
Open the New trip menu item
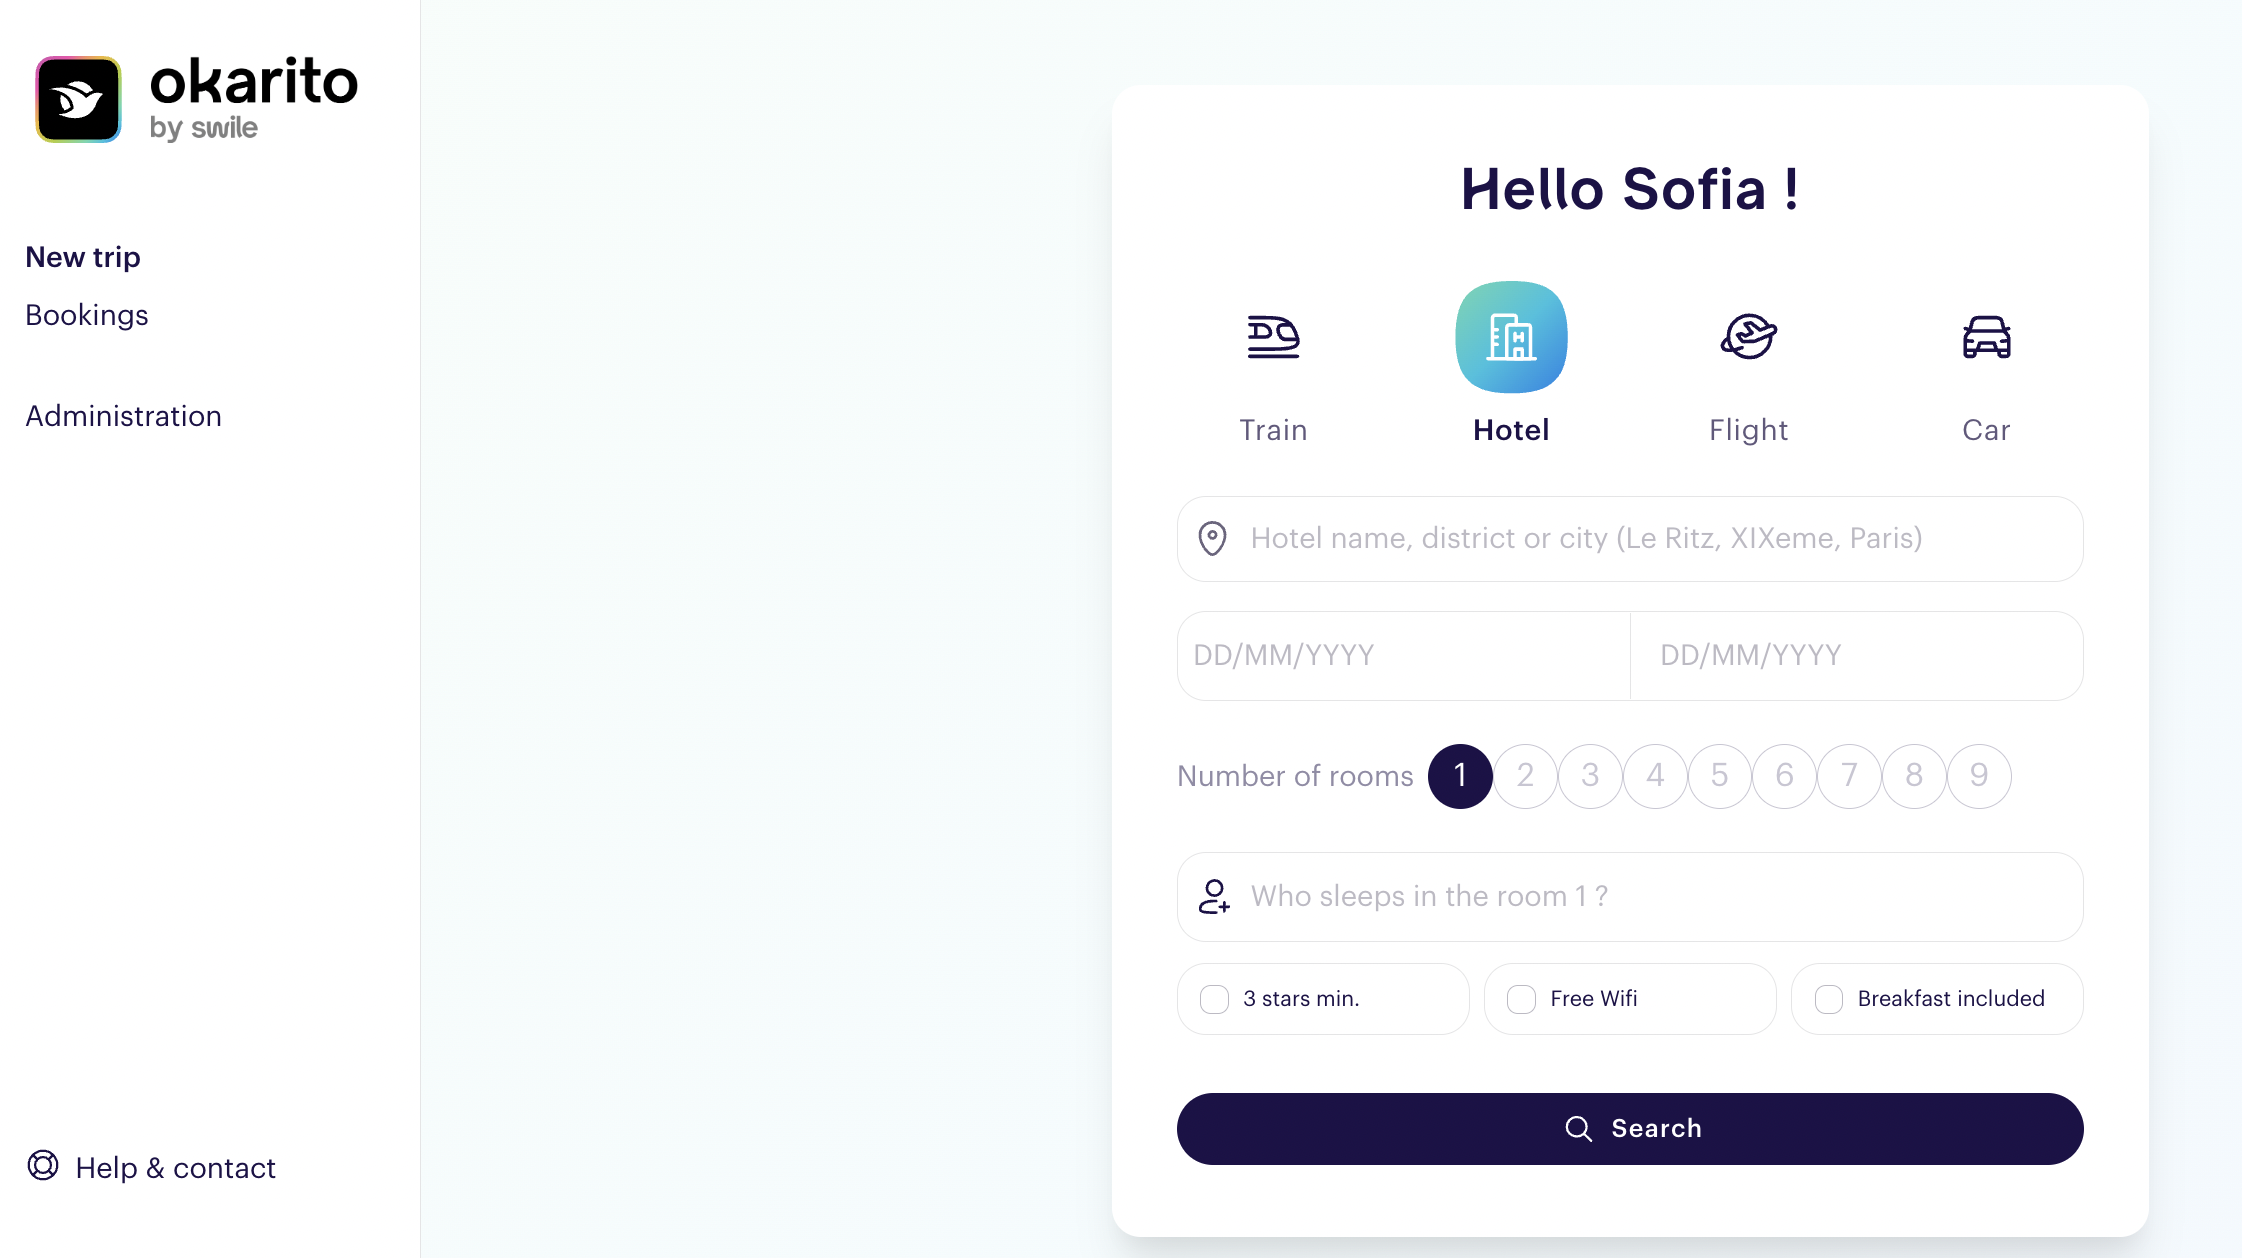click(83, 257)
